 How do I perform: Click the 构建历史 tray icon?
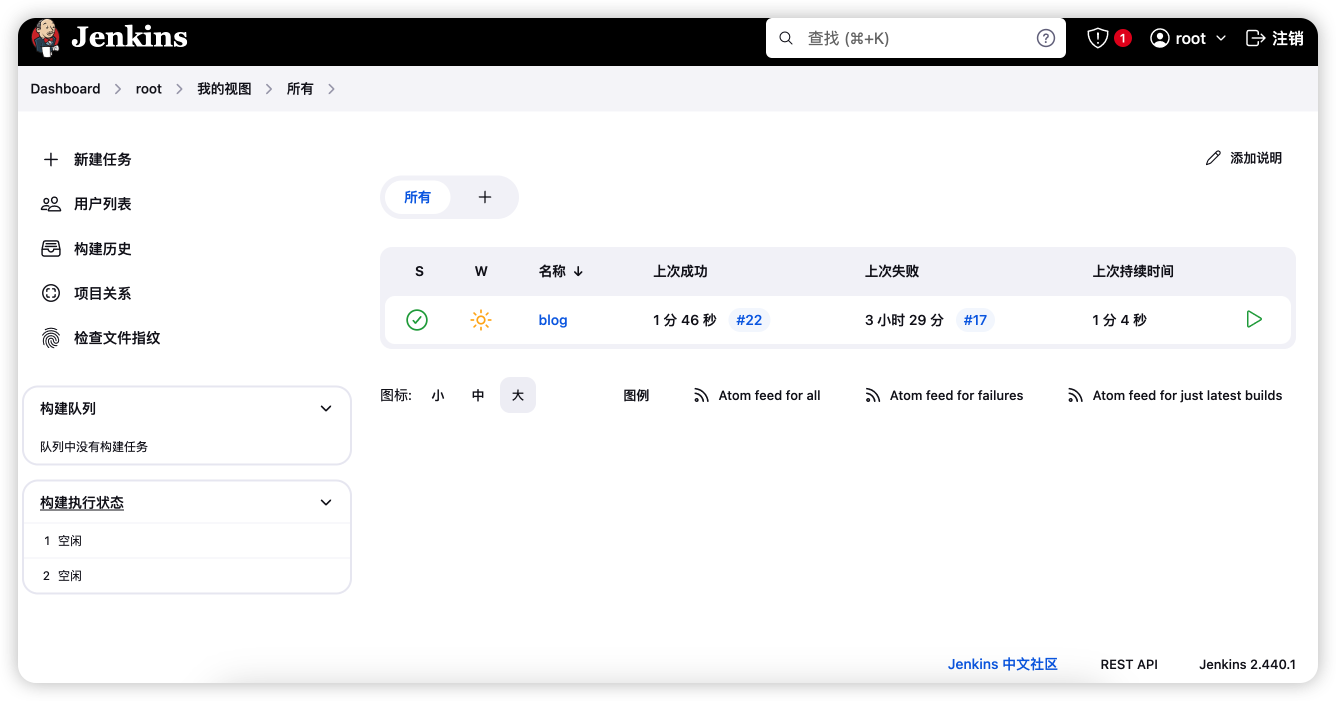coord(51,249)
